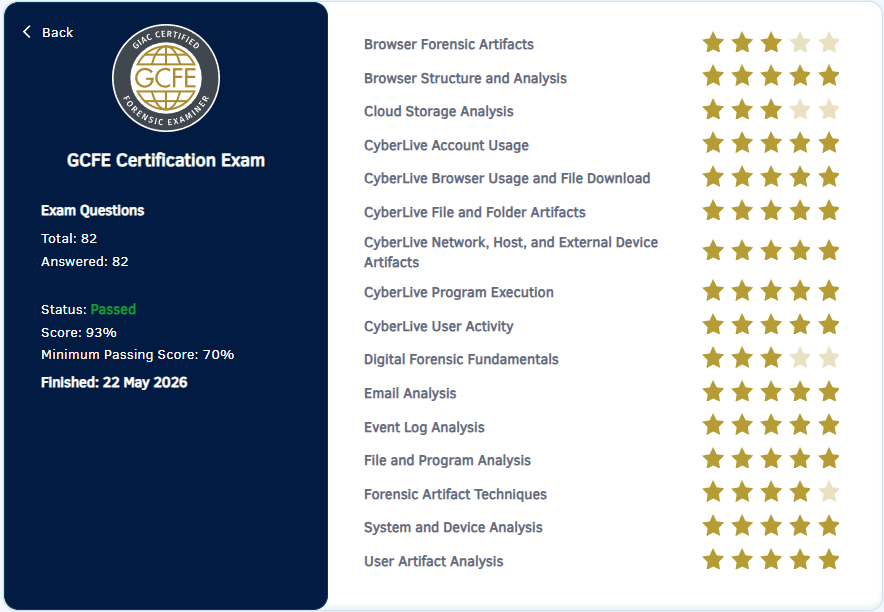This screenshot has width=884, height=612.
Task: Click third star of Cloud Storage Analysis
Action: [x=771, y=110]
